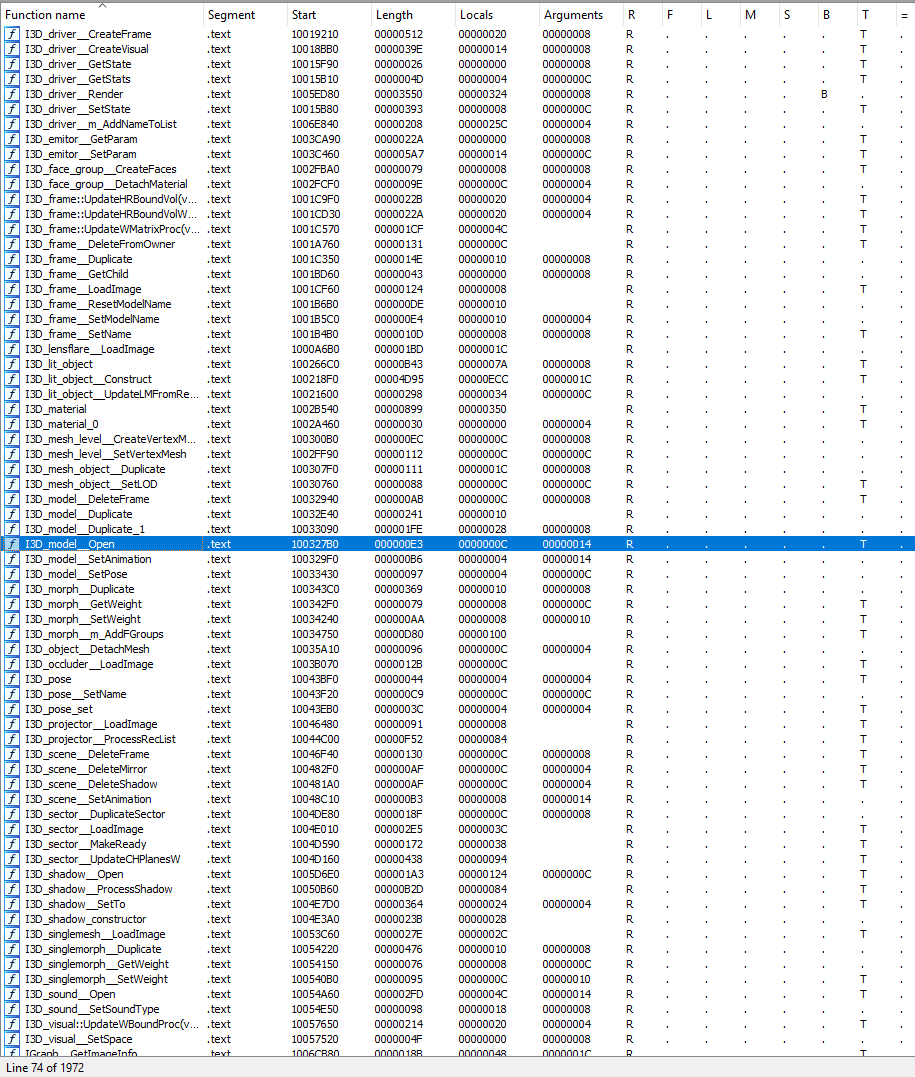Click the Locals column header
The width and height of the screenshot is (915, 1077).
point(476,15)
